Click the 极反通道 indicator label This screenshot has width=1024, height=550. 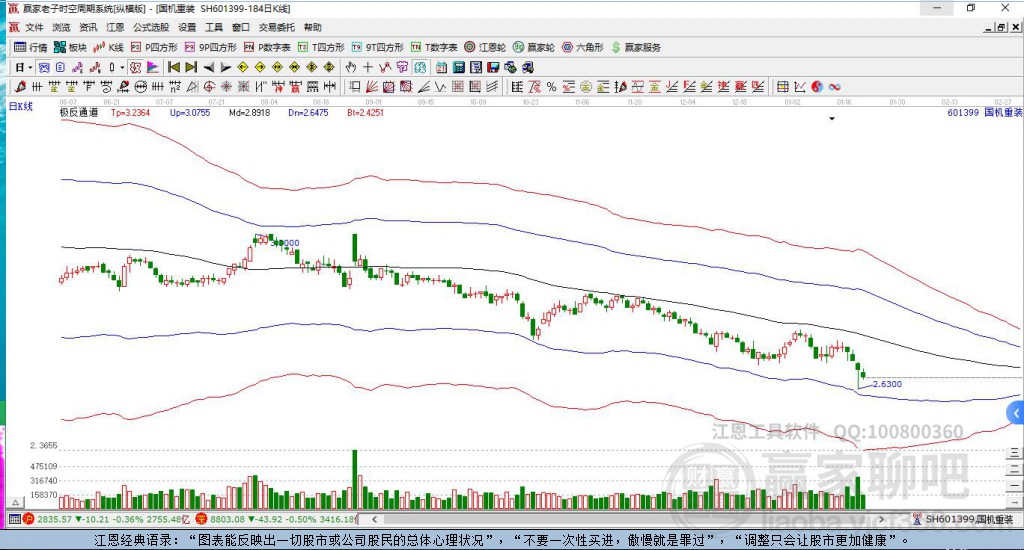pyautogui.click(x=79, y=112)
